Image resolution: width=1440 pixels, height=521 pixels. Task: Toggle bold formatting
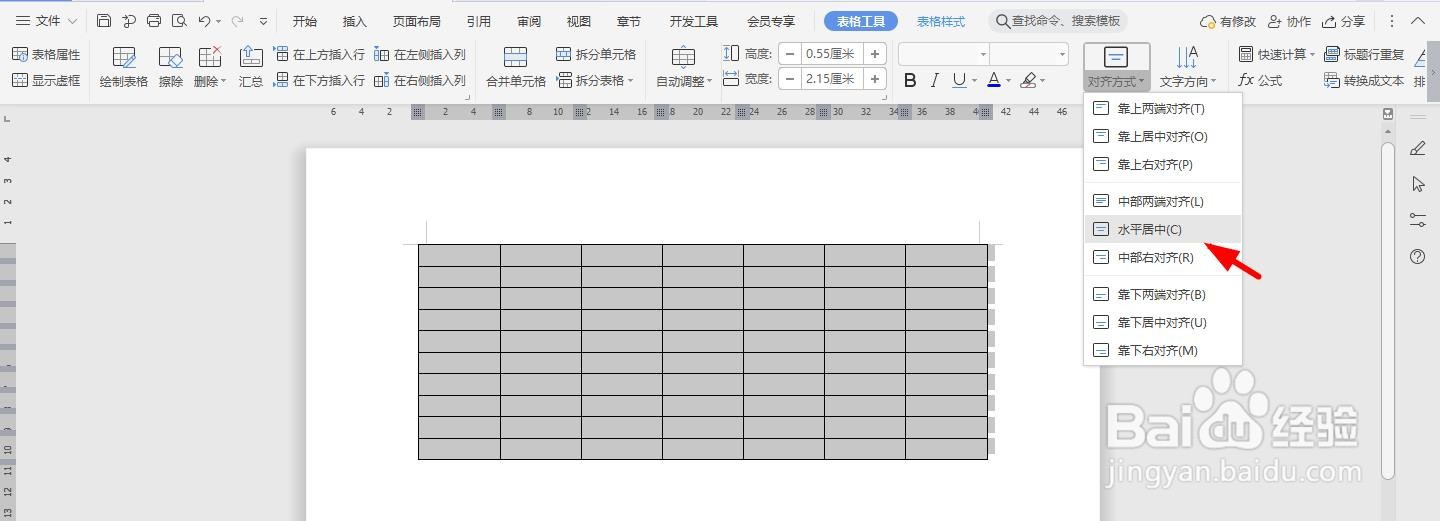pyautogui.click(x=910, y=80)
